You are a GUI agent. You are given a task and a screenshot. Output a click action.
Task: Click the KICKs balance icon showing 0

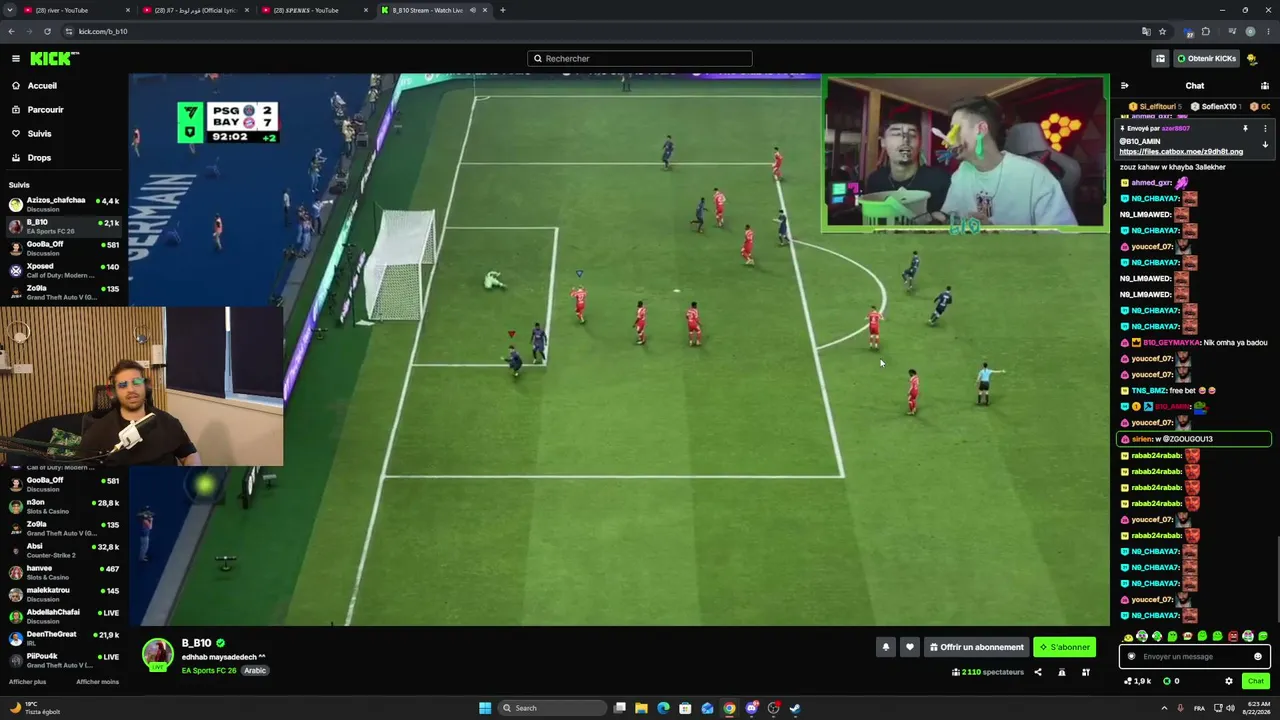(1171, 681)
